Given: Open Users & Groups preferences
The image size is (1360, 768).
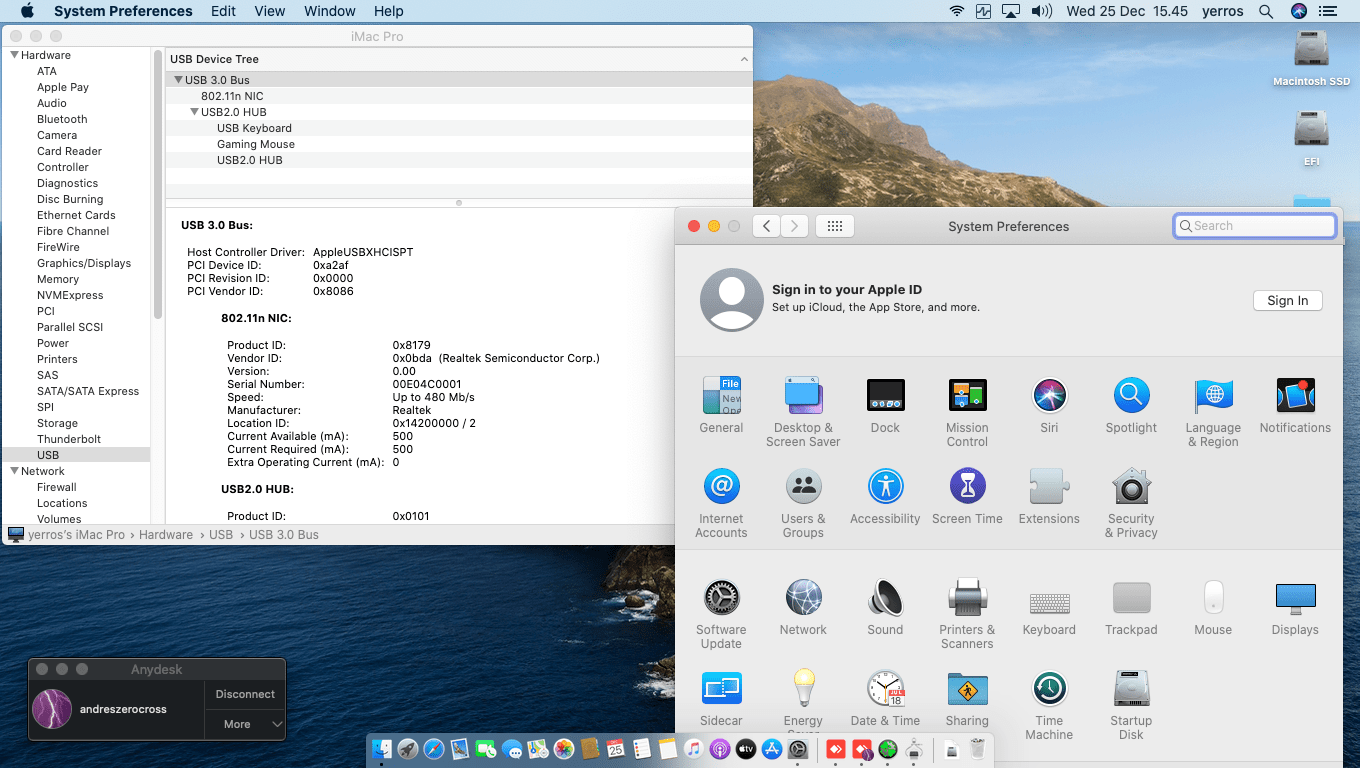Looking at the screenshot, I should pyautogui.click(x=803, y=488).
